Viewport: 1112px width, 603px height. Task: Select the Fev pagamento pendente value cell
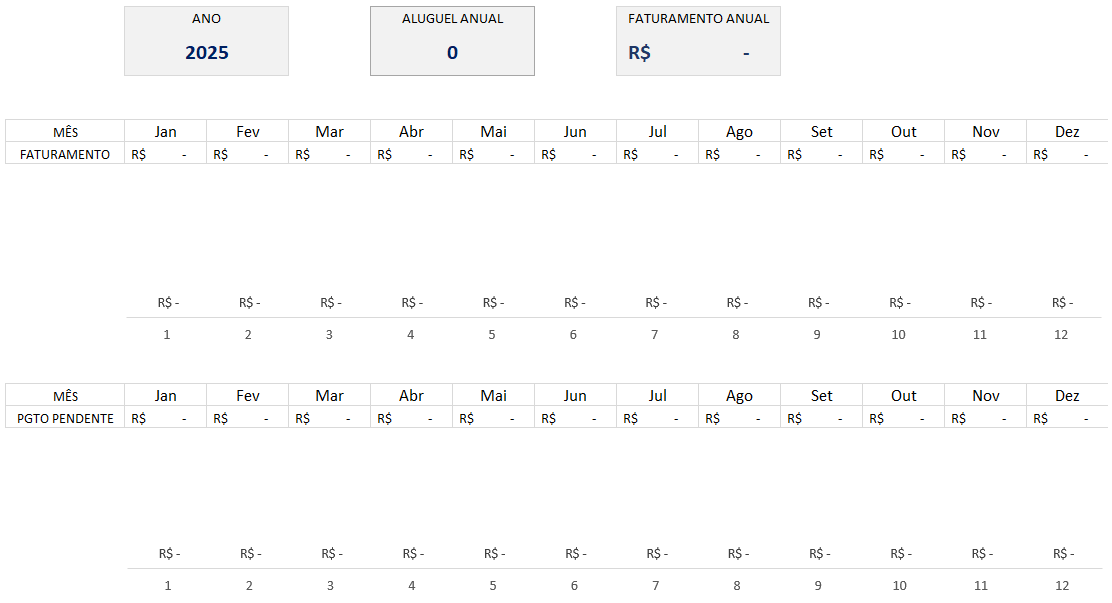(x=247, y=418)
